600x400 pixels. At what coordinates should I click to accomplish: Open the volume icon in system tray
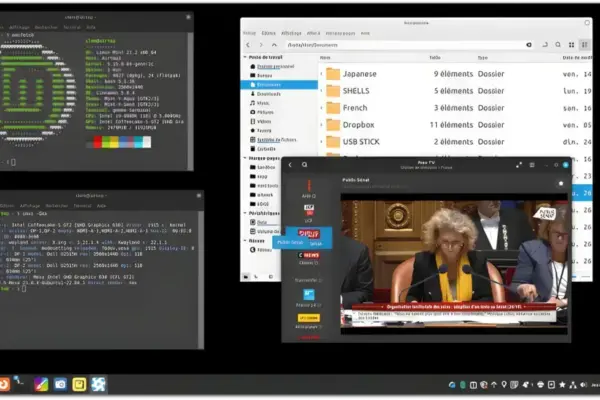[x=583, y=385]
